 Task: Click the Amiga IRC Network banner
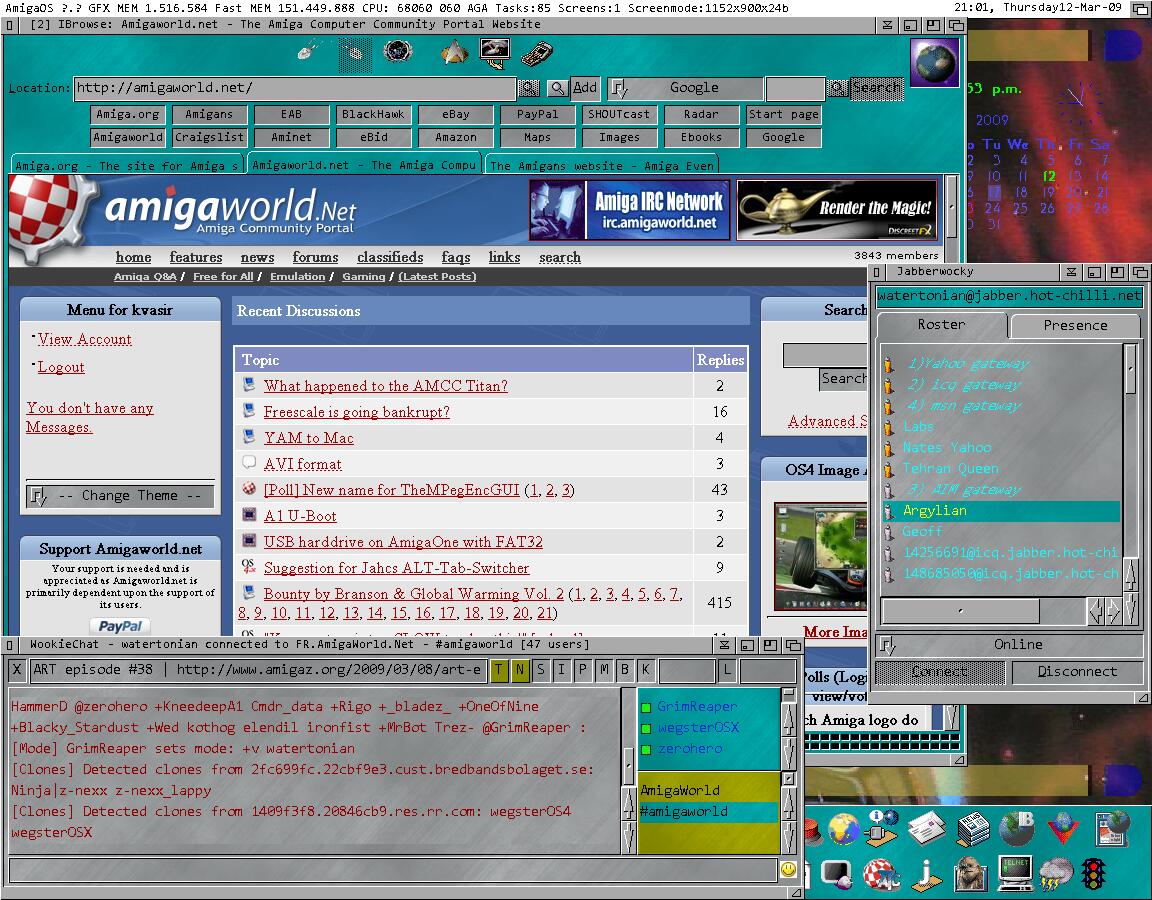pyautogui.click(x=630, y=210)
